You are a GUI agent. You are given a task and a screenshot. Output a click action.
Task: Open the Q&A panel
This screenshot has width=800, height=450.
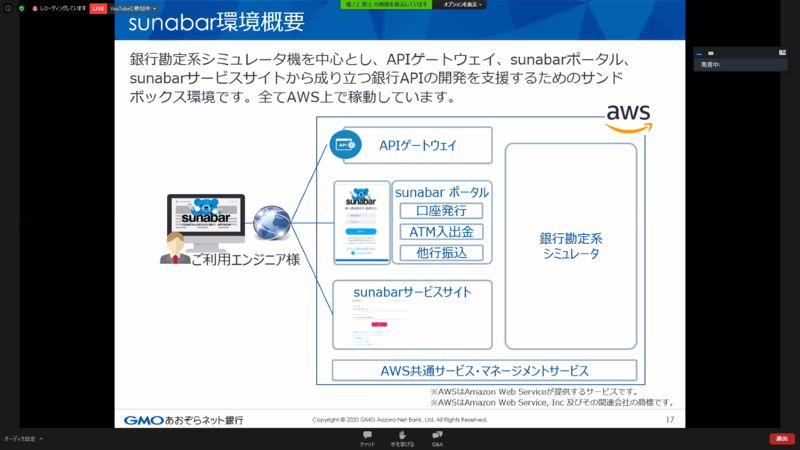(437, 438)
